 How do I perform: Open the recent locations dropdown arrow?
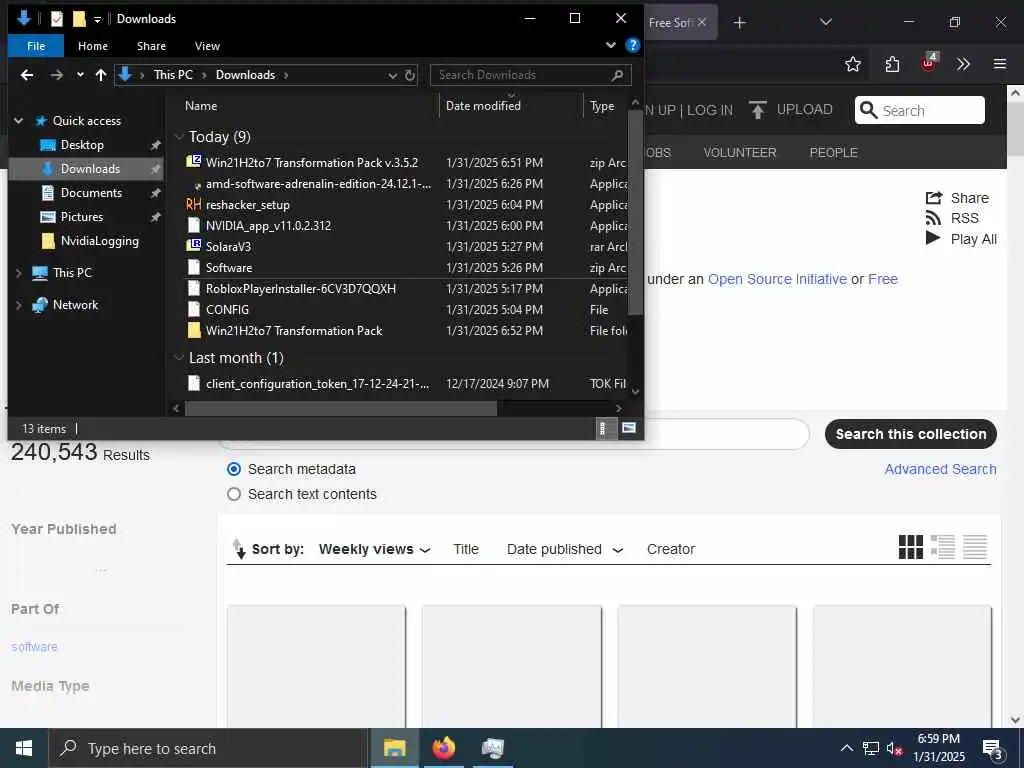point(80,75)
